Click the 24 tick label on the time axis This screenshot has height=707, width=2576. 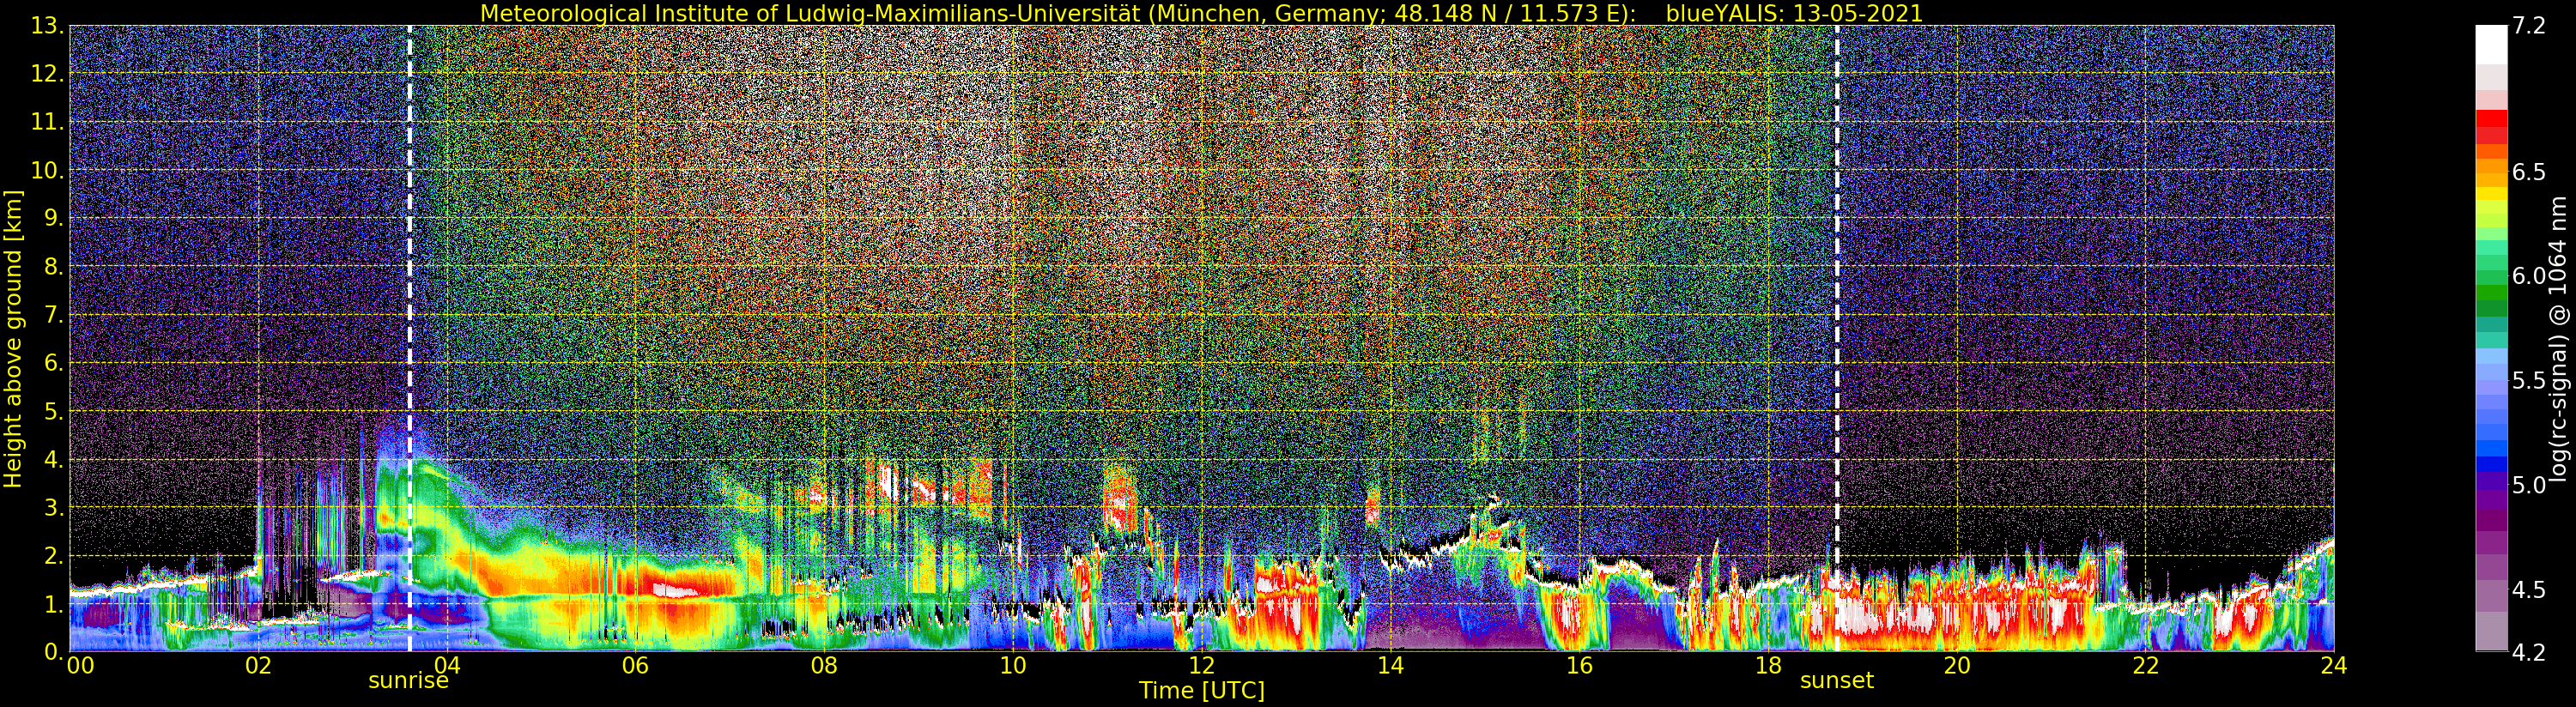(x=2333, y=665)
